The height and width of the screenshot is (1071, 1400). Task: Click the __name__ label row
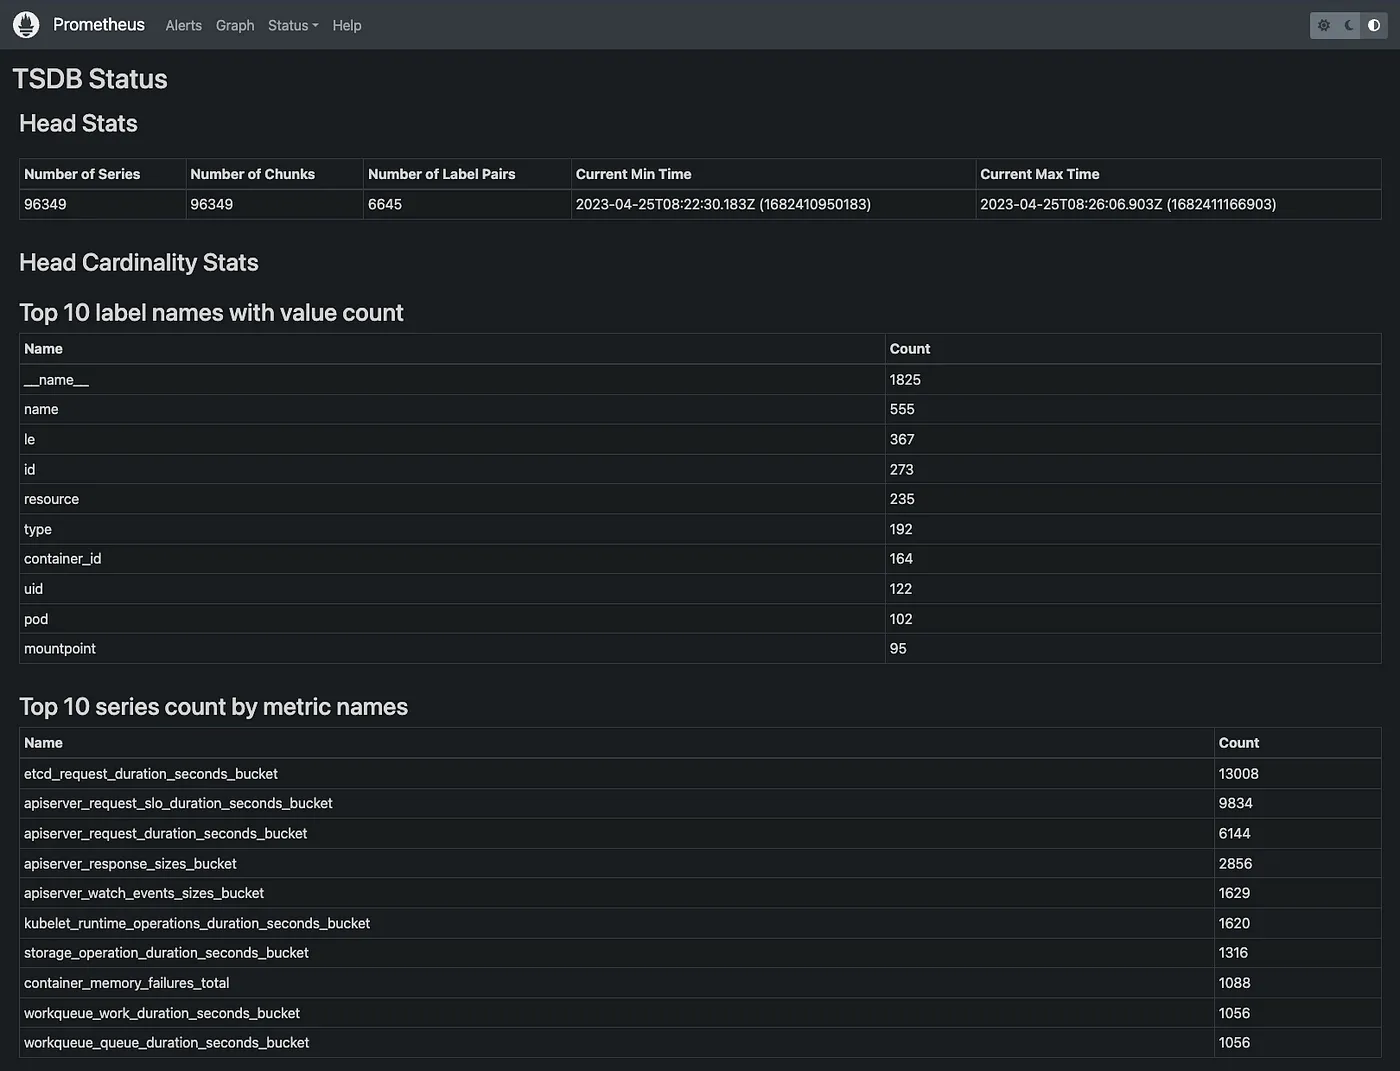point(56,380)
